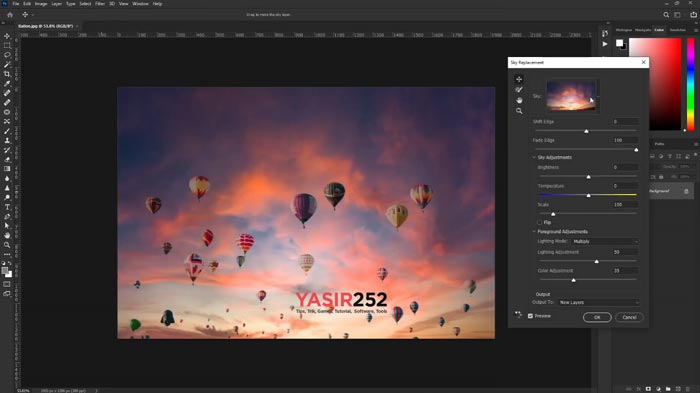Click the Lighting Adjustment slider handle
Image resolution: width=700 pixels, height=393 pixels.
(596, 261)
